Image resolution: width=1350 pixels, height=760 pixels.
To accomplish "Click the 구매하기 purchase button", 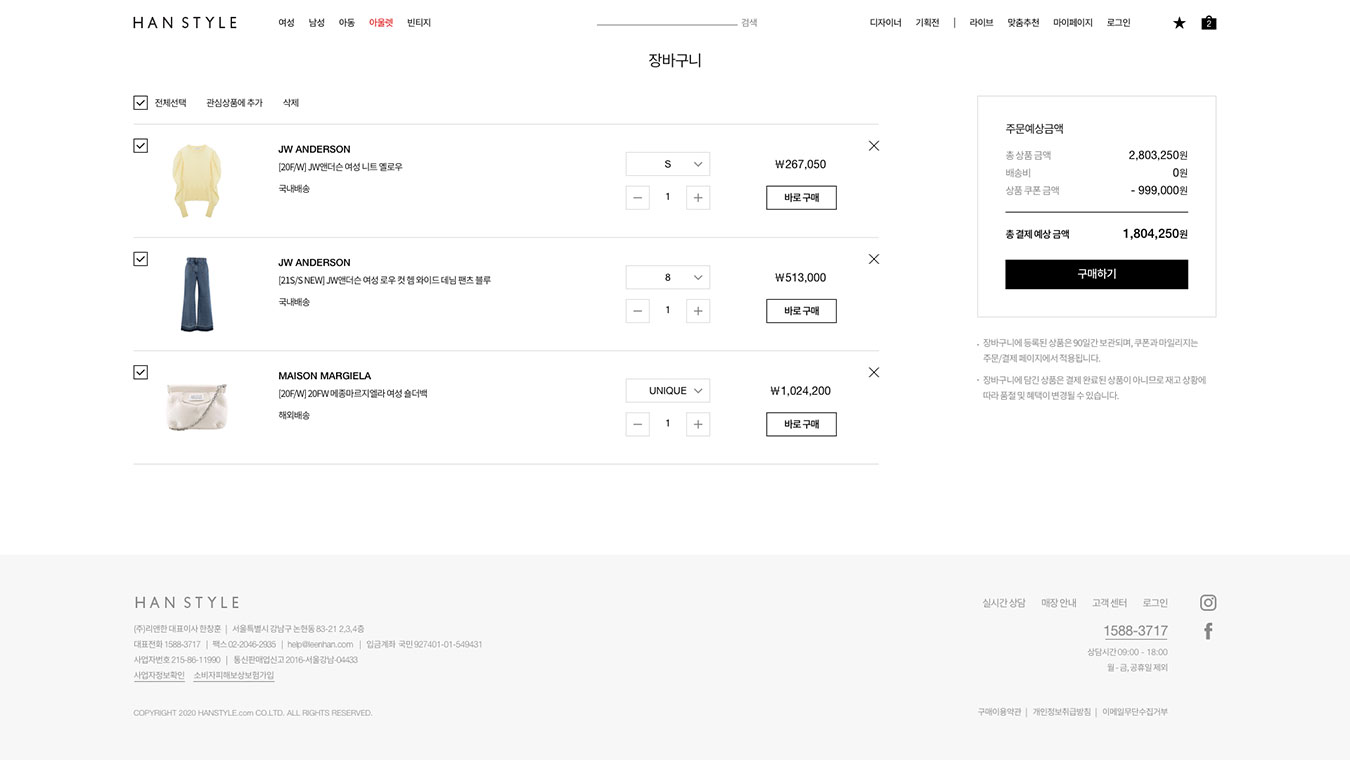I will coord(1097,274).
